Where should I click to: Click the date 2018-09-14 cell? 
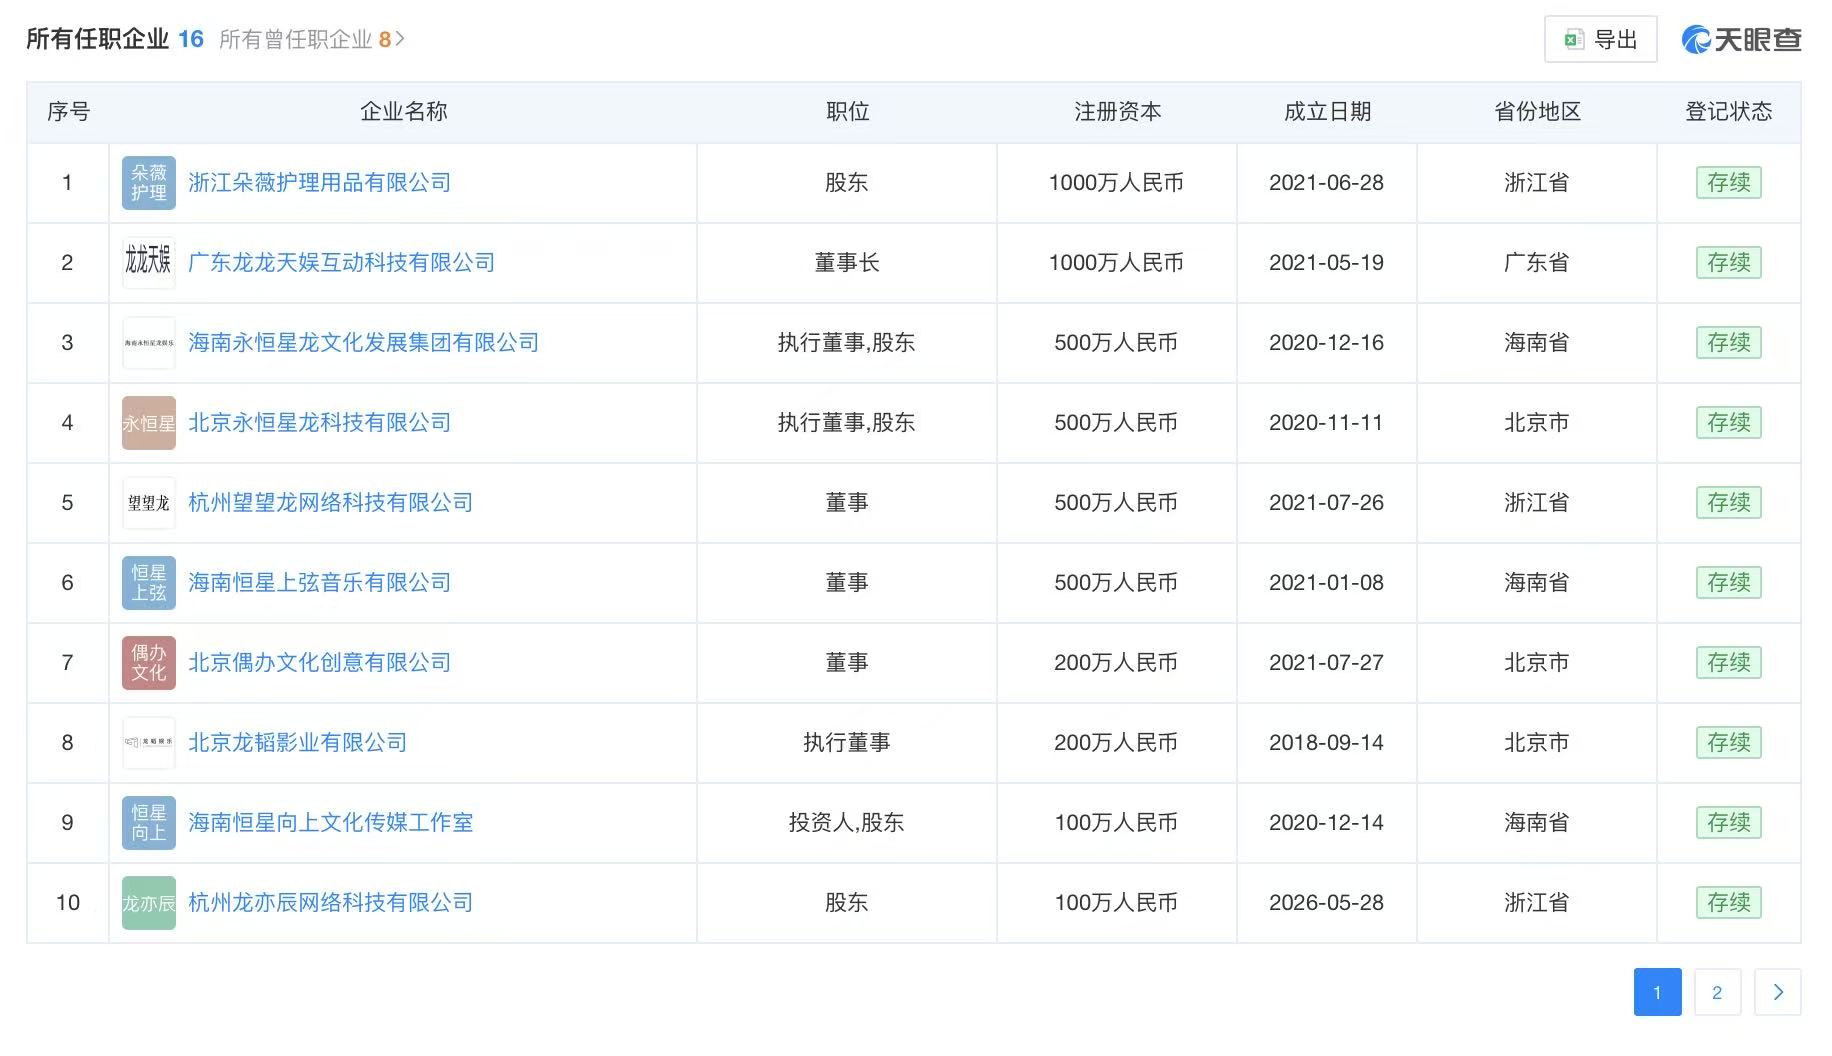pyautogui.click(x=1326, y=743)
